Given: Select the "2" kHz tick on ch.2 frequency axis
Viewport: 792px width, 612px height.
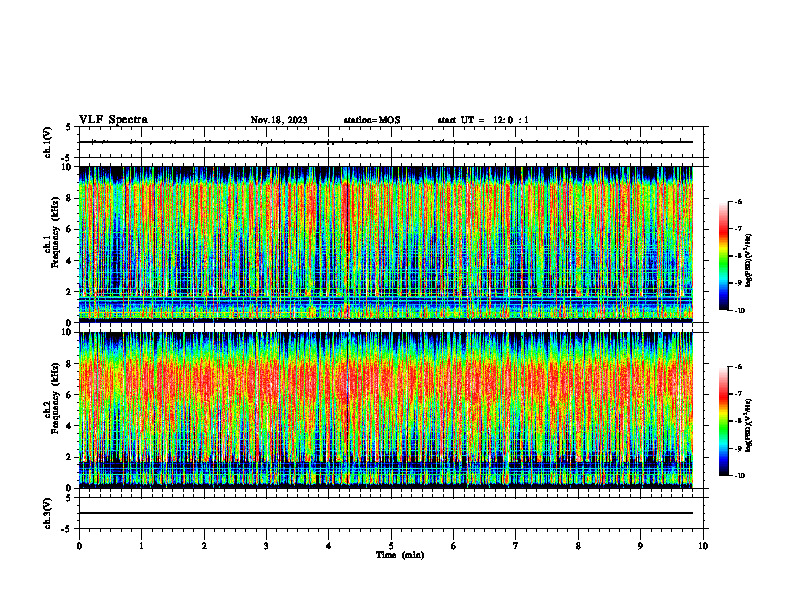Looking at the screenshot, I should coord(69,457).
